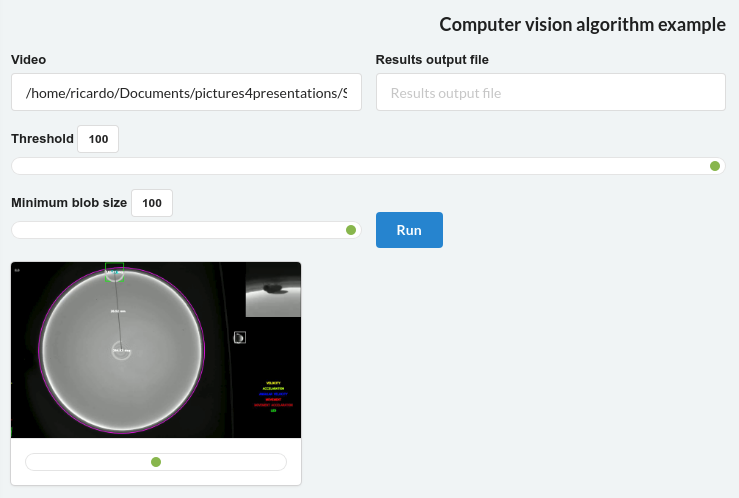Click the Results output file field
This screenshot has height=498, width=739.
(x=550, y=92)
